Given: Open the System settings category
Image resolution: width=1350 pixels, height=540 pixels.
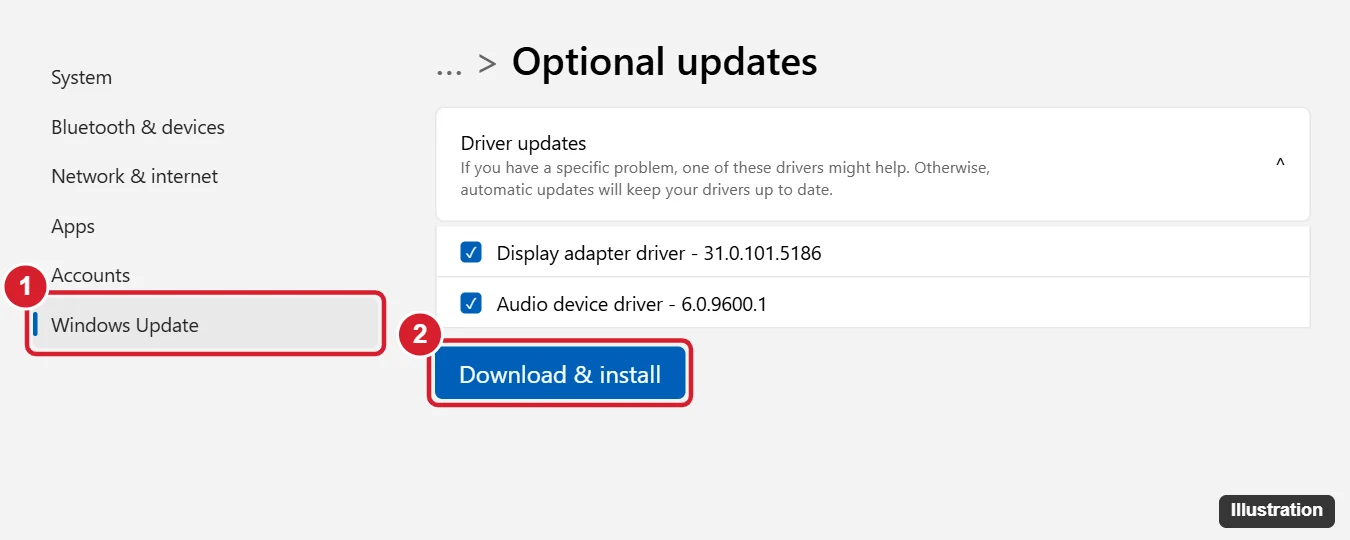Looking at the screenshot, I should (81, 78).
